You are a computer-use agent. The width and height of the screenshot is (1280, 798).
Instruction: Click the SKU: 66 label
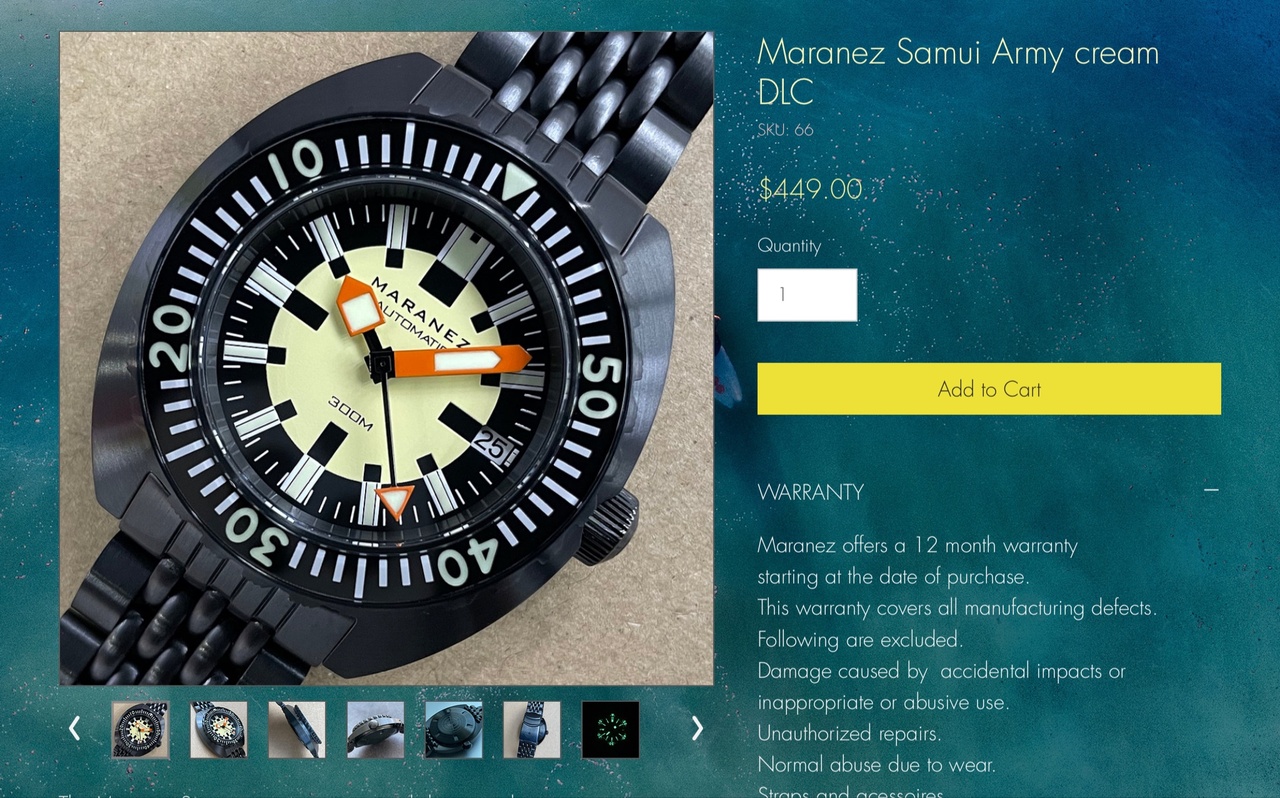[x=785, y=130]
